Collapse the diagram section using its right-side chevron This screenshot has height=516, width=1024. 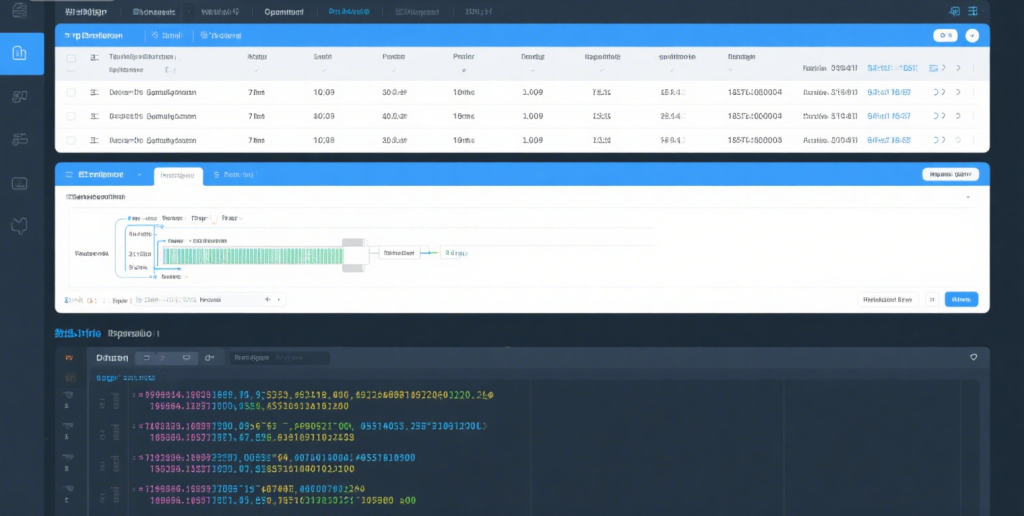tap(968, 198)
